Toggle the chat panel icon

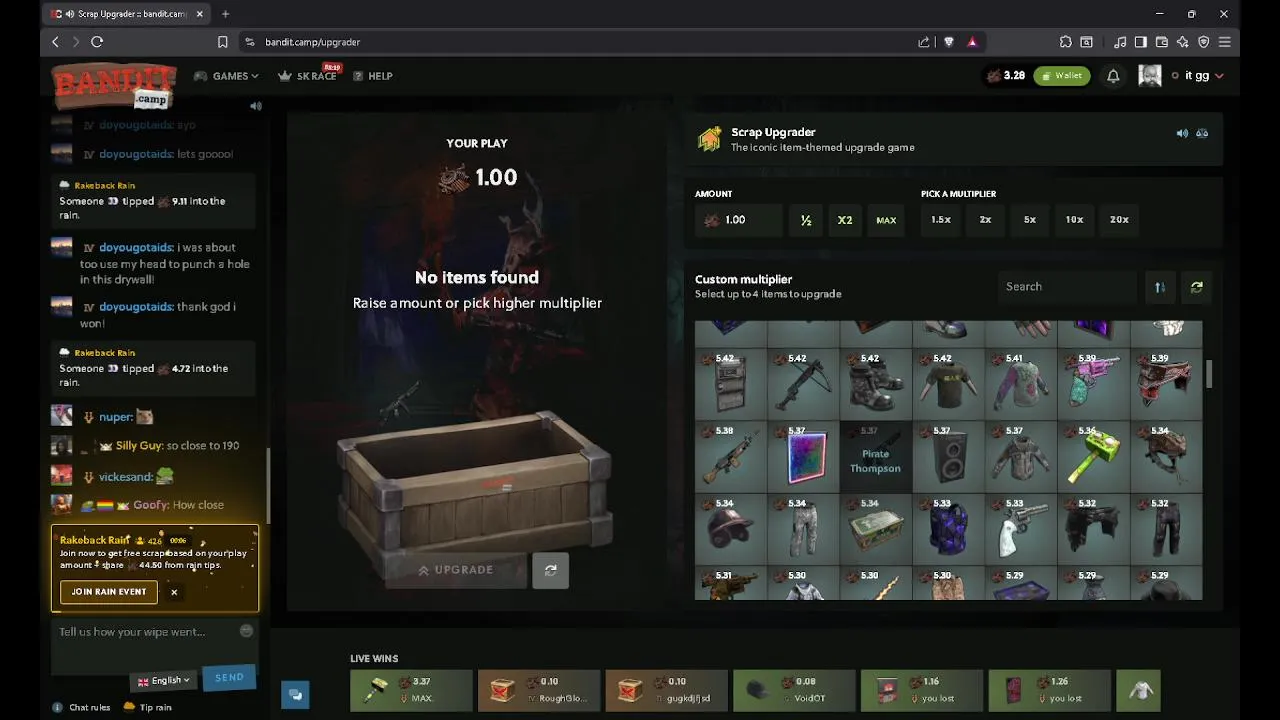click(x=295, y=694)
